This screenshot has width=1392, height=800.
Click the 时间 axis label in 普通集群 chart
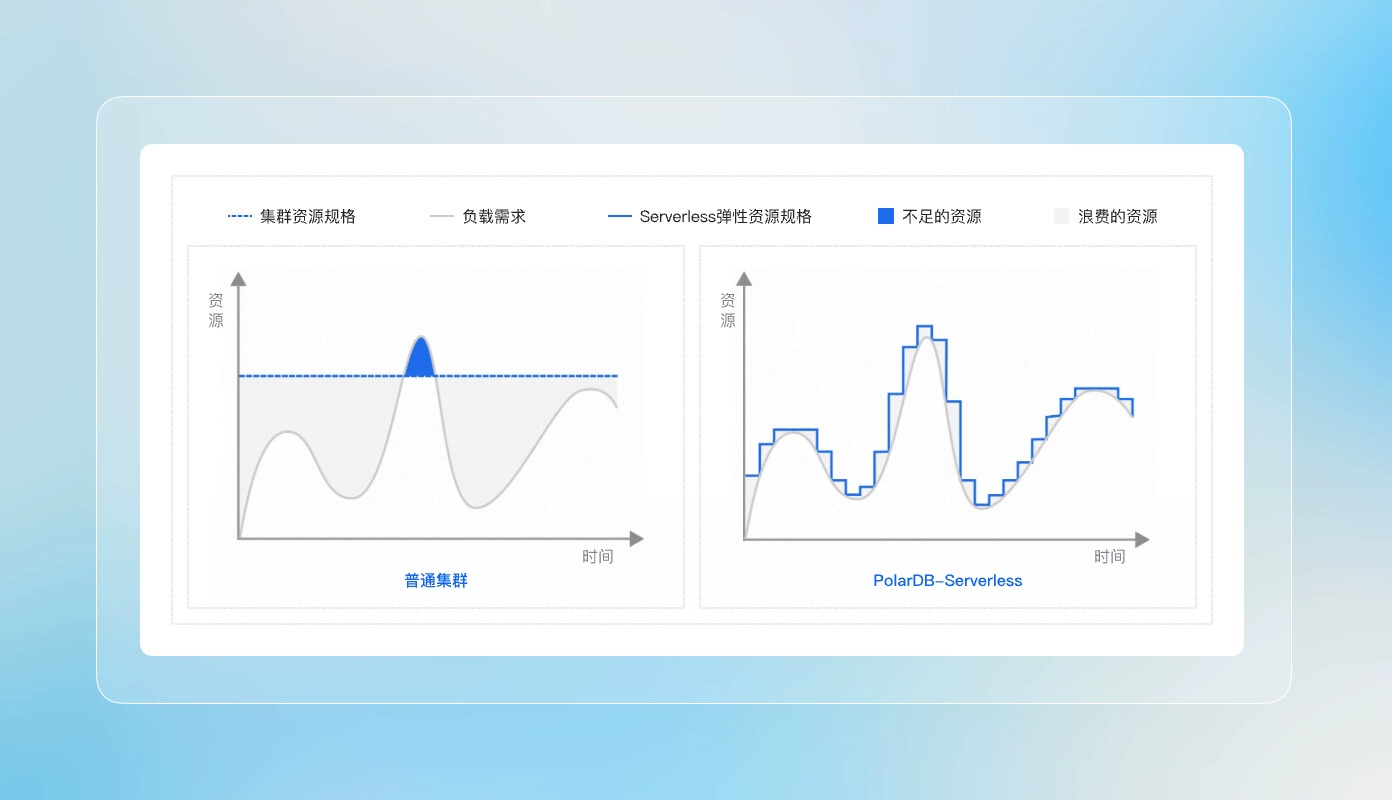click(598, 556)
